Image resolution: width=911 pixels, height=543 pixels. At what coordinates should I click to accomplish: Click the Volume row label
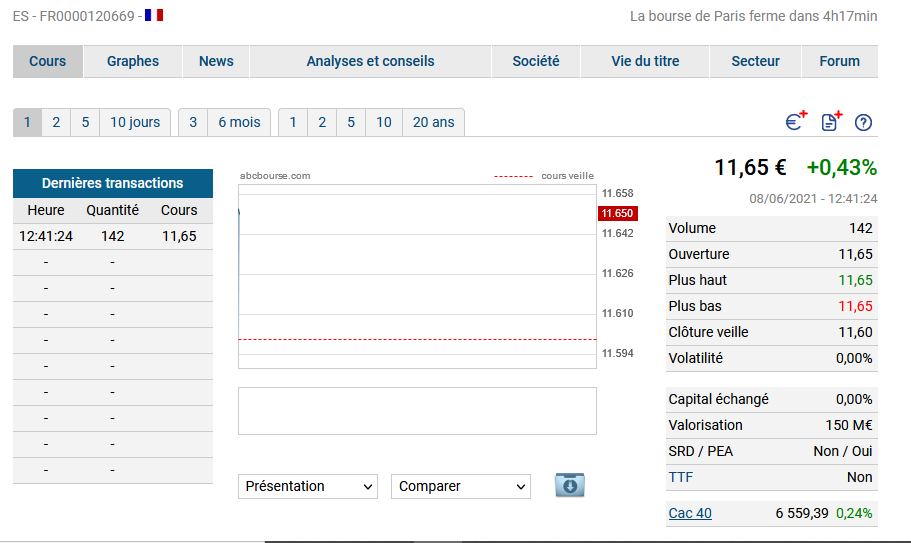pos(692,228)
